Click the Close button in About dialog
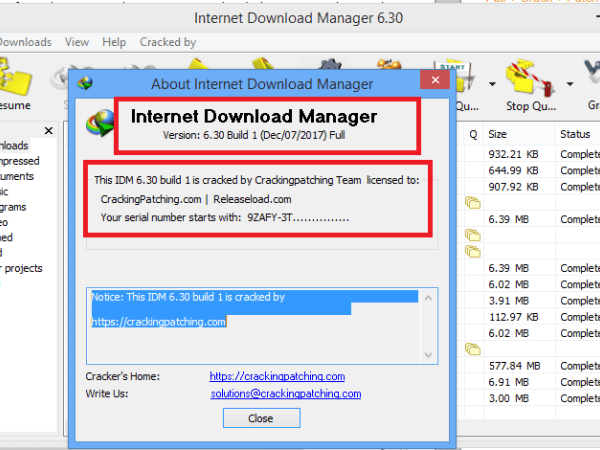600x450 pixels. [x=262, y=418]
